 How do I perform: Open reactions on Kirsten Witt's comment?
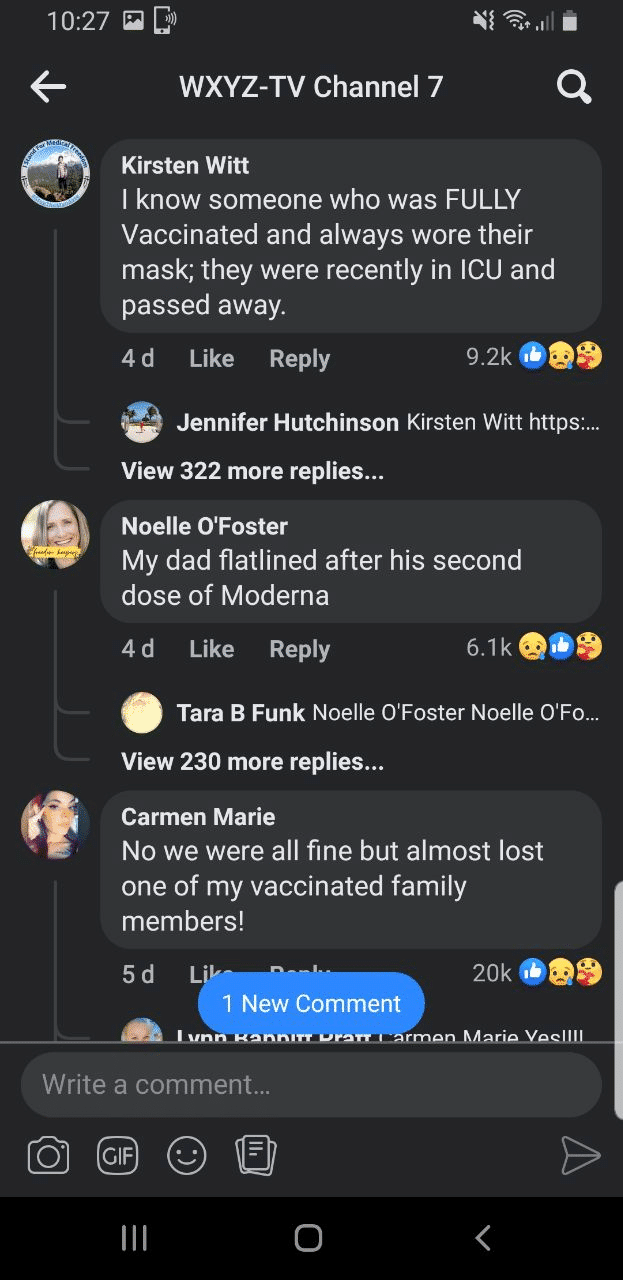(x=560, y=356)
